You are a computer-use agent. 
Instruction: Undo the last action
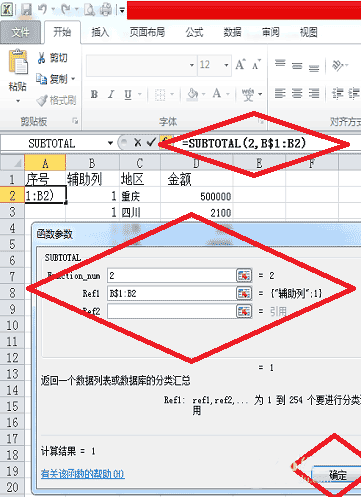click(42, 10)
